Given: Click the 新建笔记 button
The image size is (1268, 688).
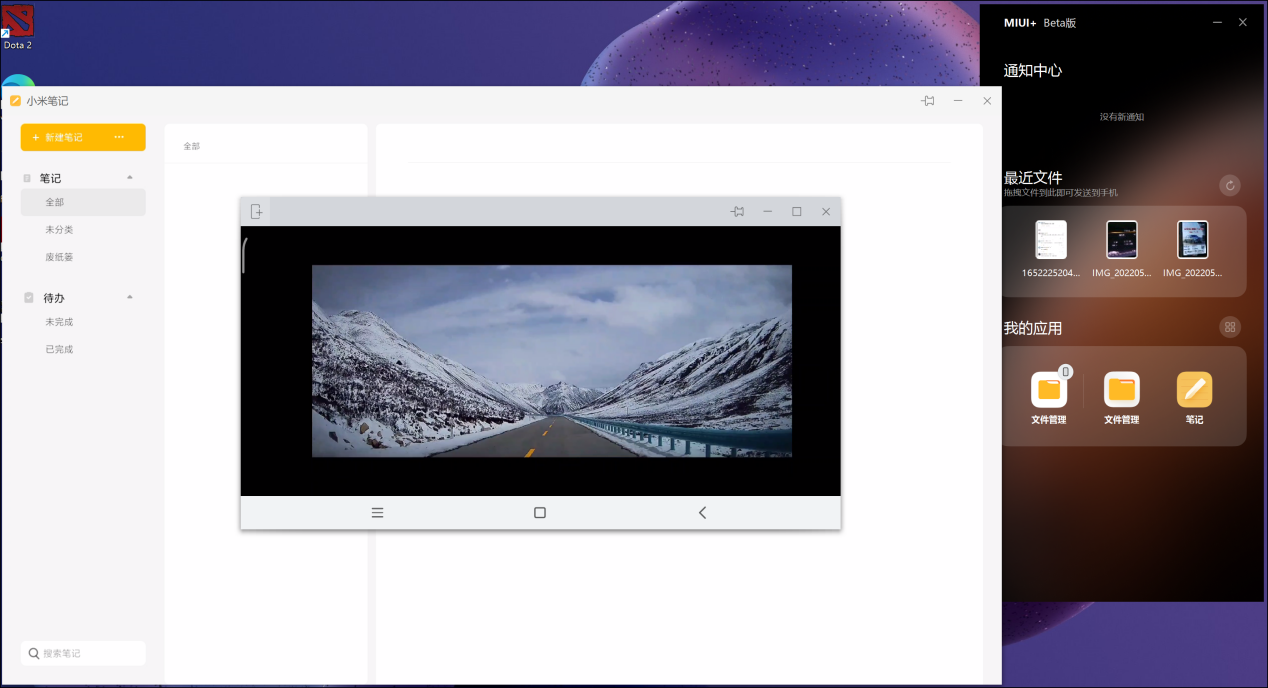Looking at the screenshot, I should click(x=62, y=137).
